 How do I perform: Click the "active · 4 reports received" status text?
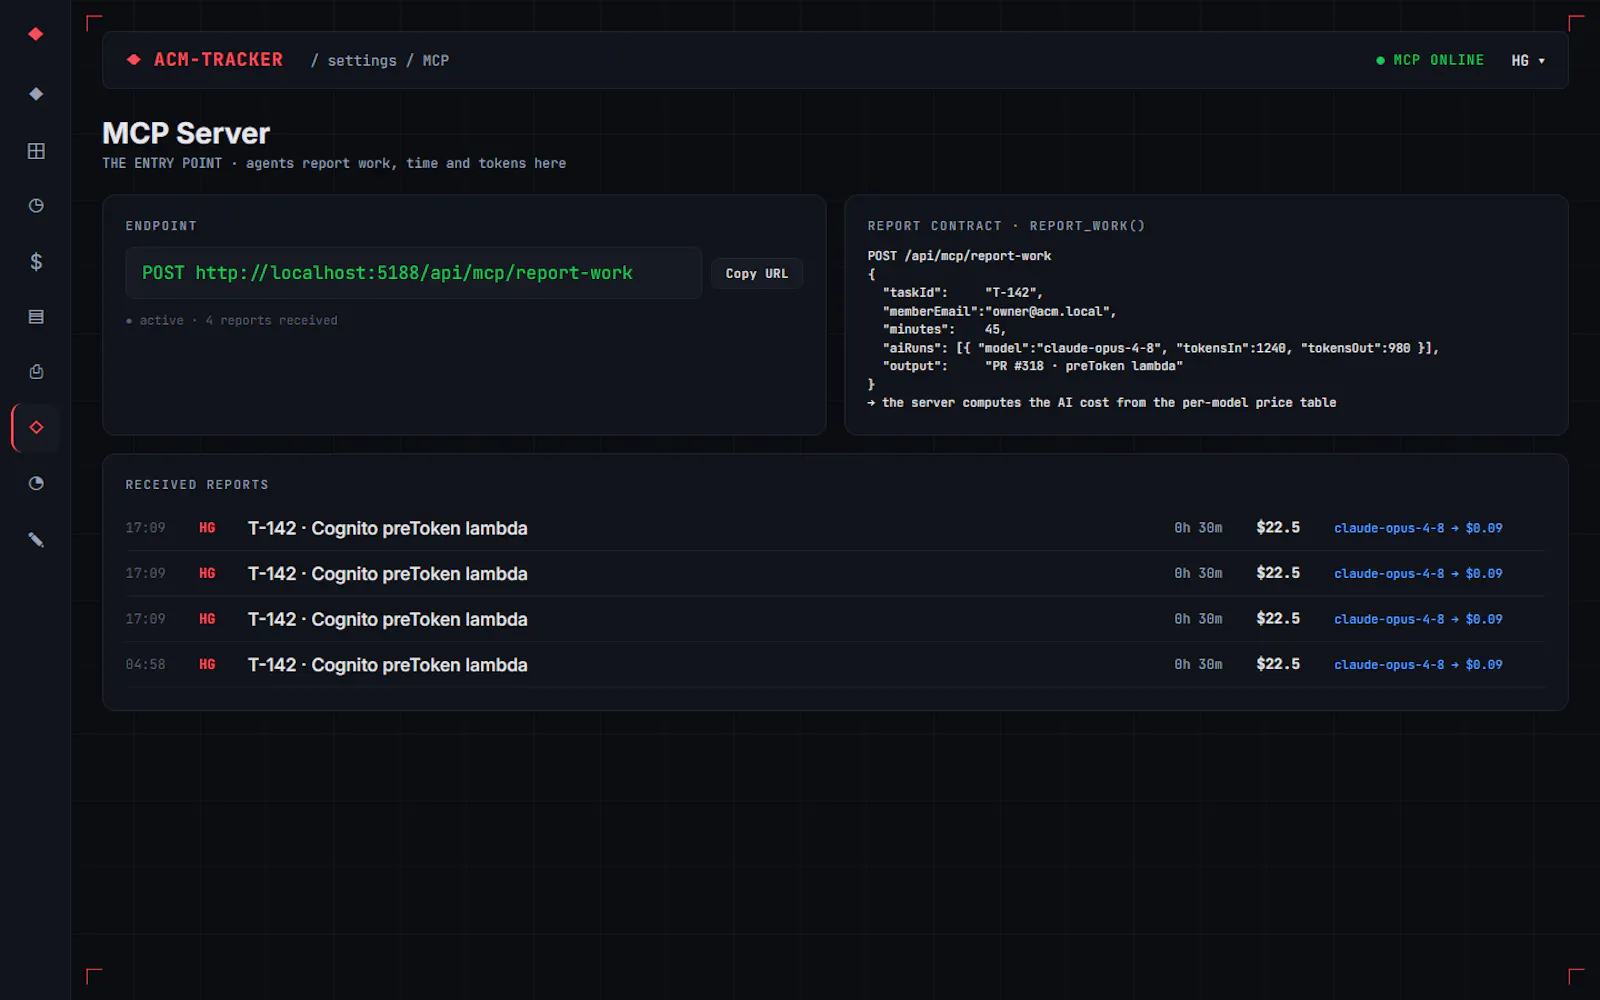[x=232, y=321]
